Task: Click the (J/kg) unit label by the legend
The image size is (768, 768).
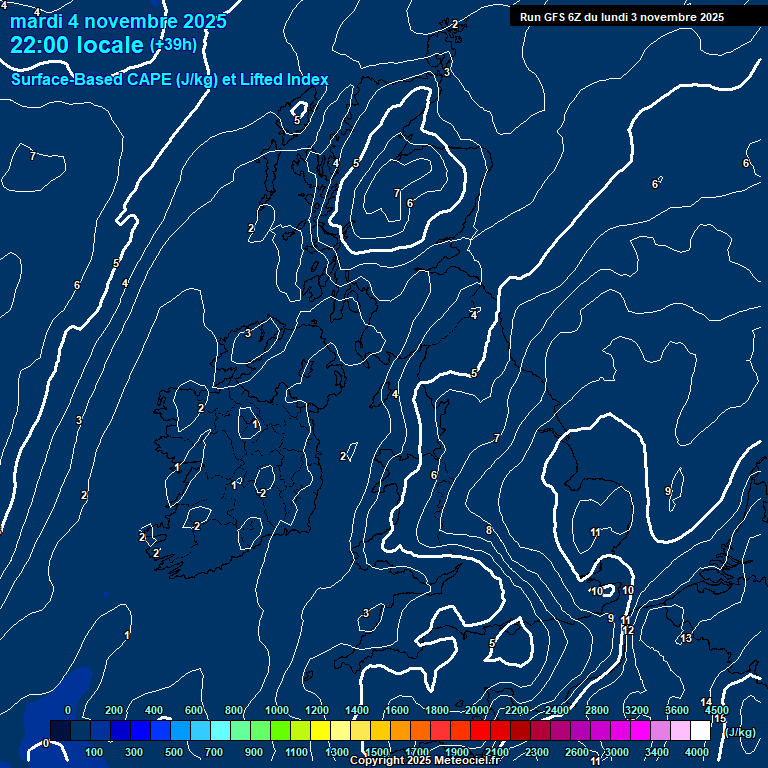Action: coord(740,732)
